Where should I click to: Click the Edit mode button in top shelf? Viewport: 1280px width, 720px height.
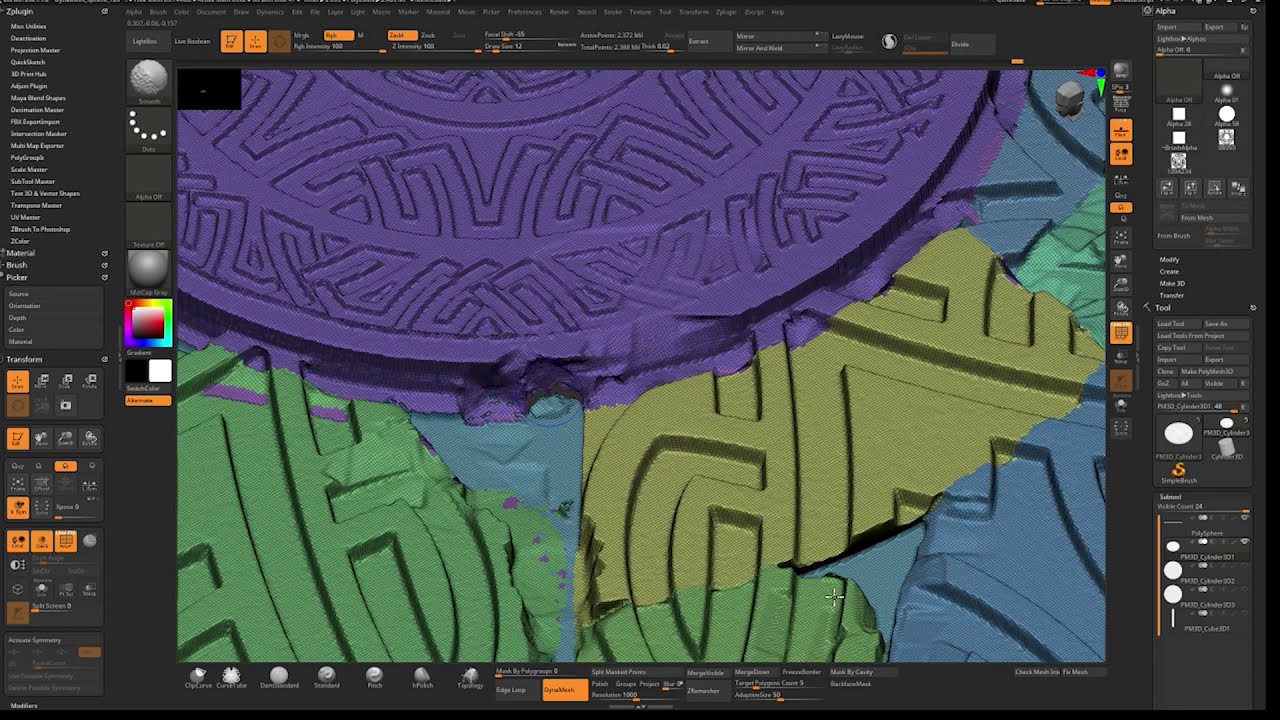tap(231, 41)
